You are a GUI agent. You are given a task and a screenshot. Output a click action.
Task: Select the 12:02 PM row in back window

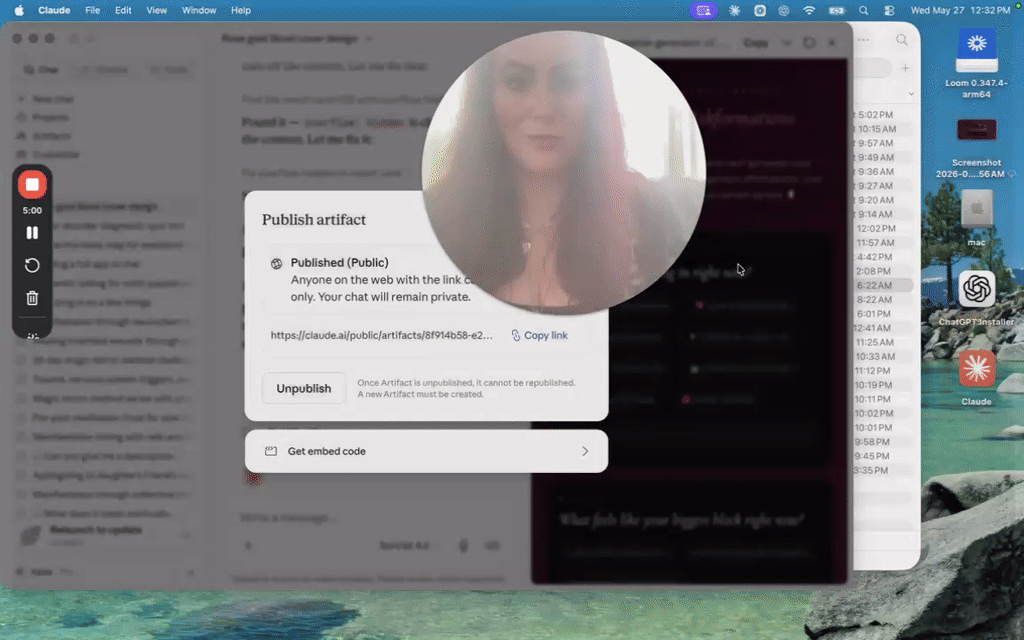point(882,229)
